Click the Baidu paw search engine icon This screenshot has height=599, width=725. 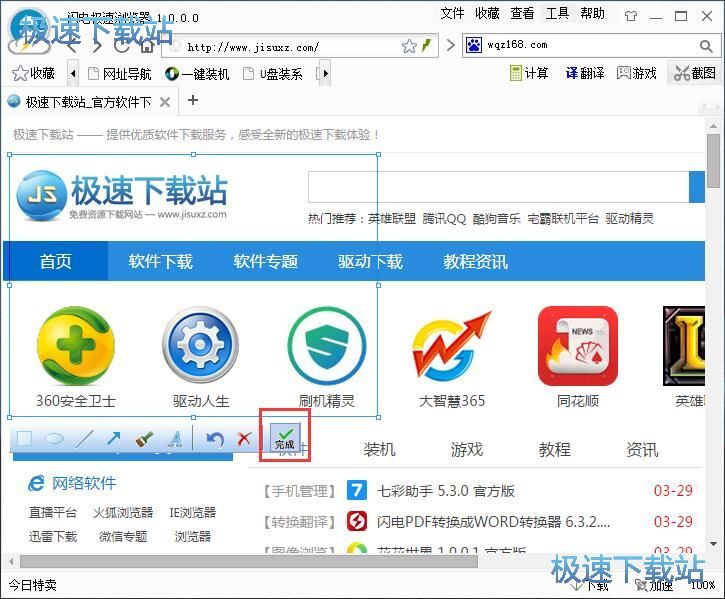click(x=473, y=45)
